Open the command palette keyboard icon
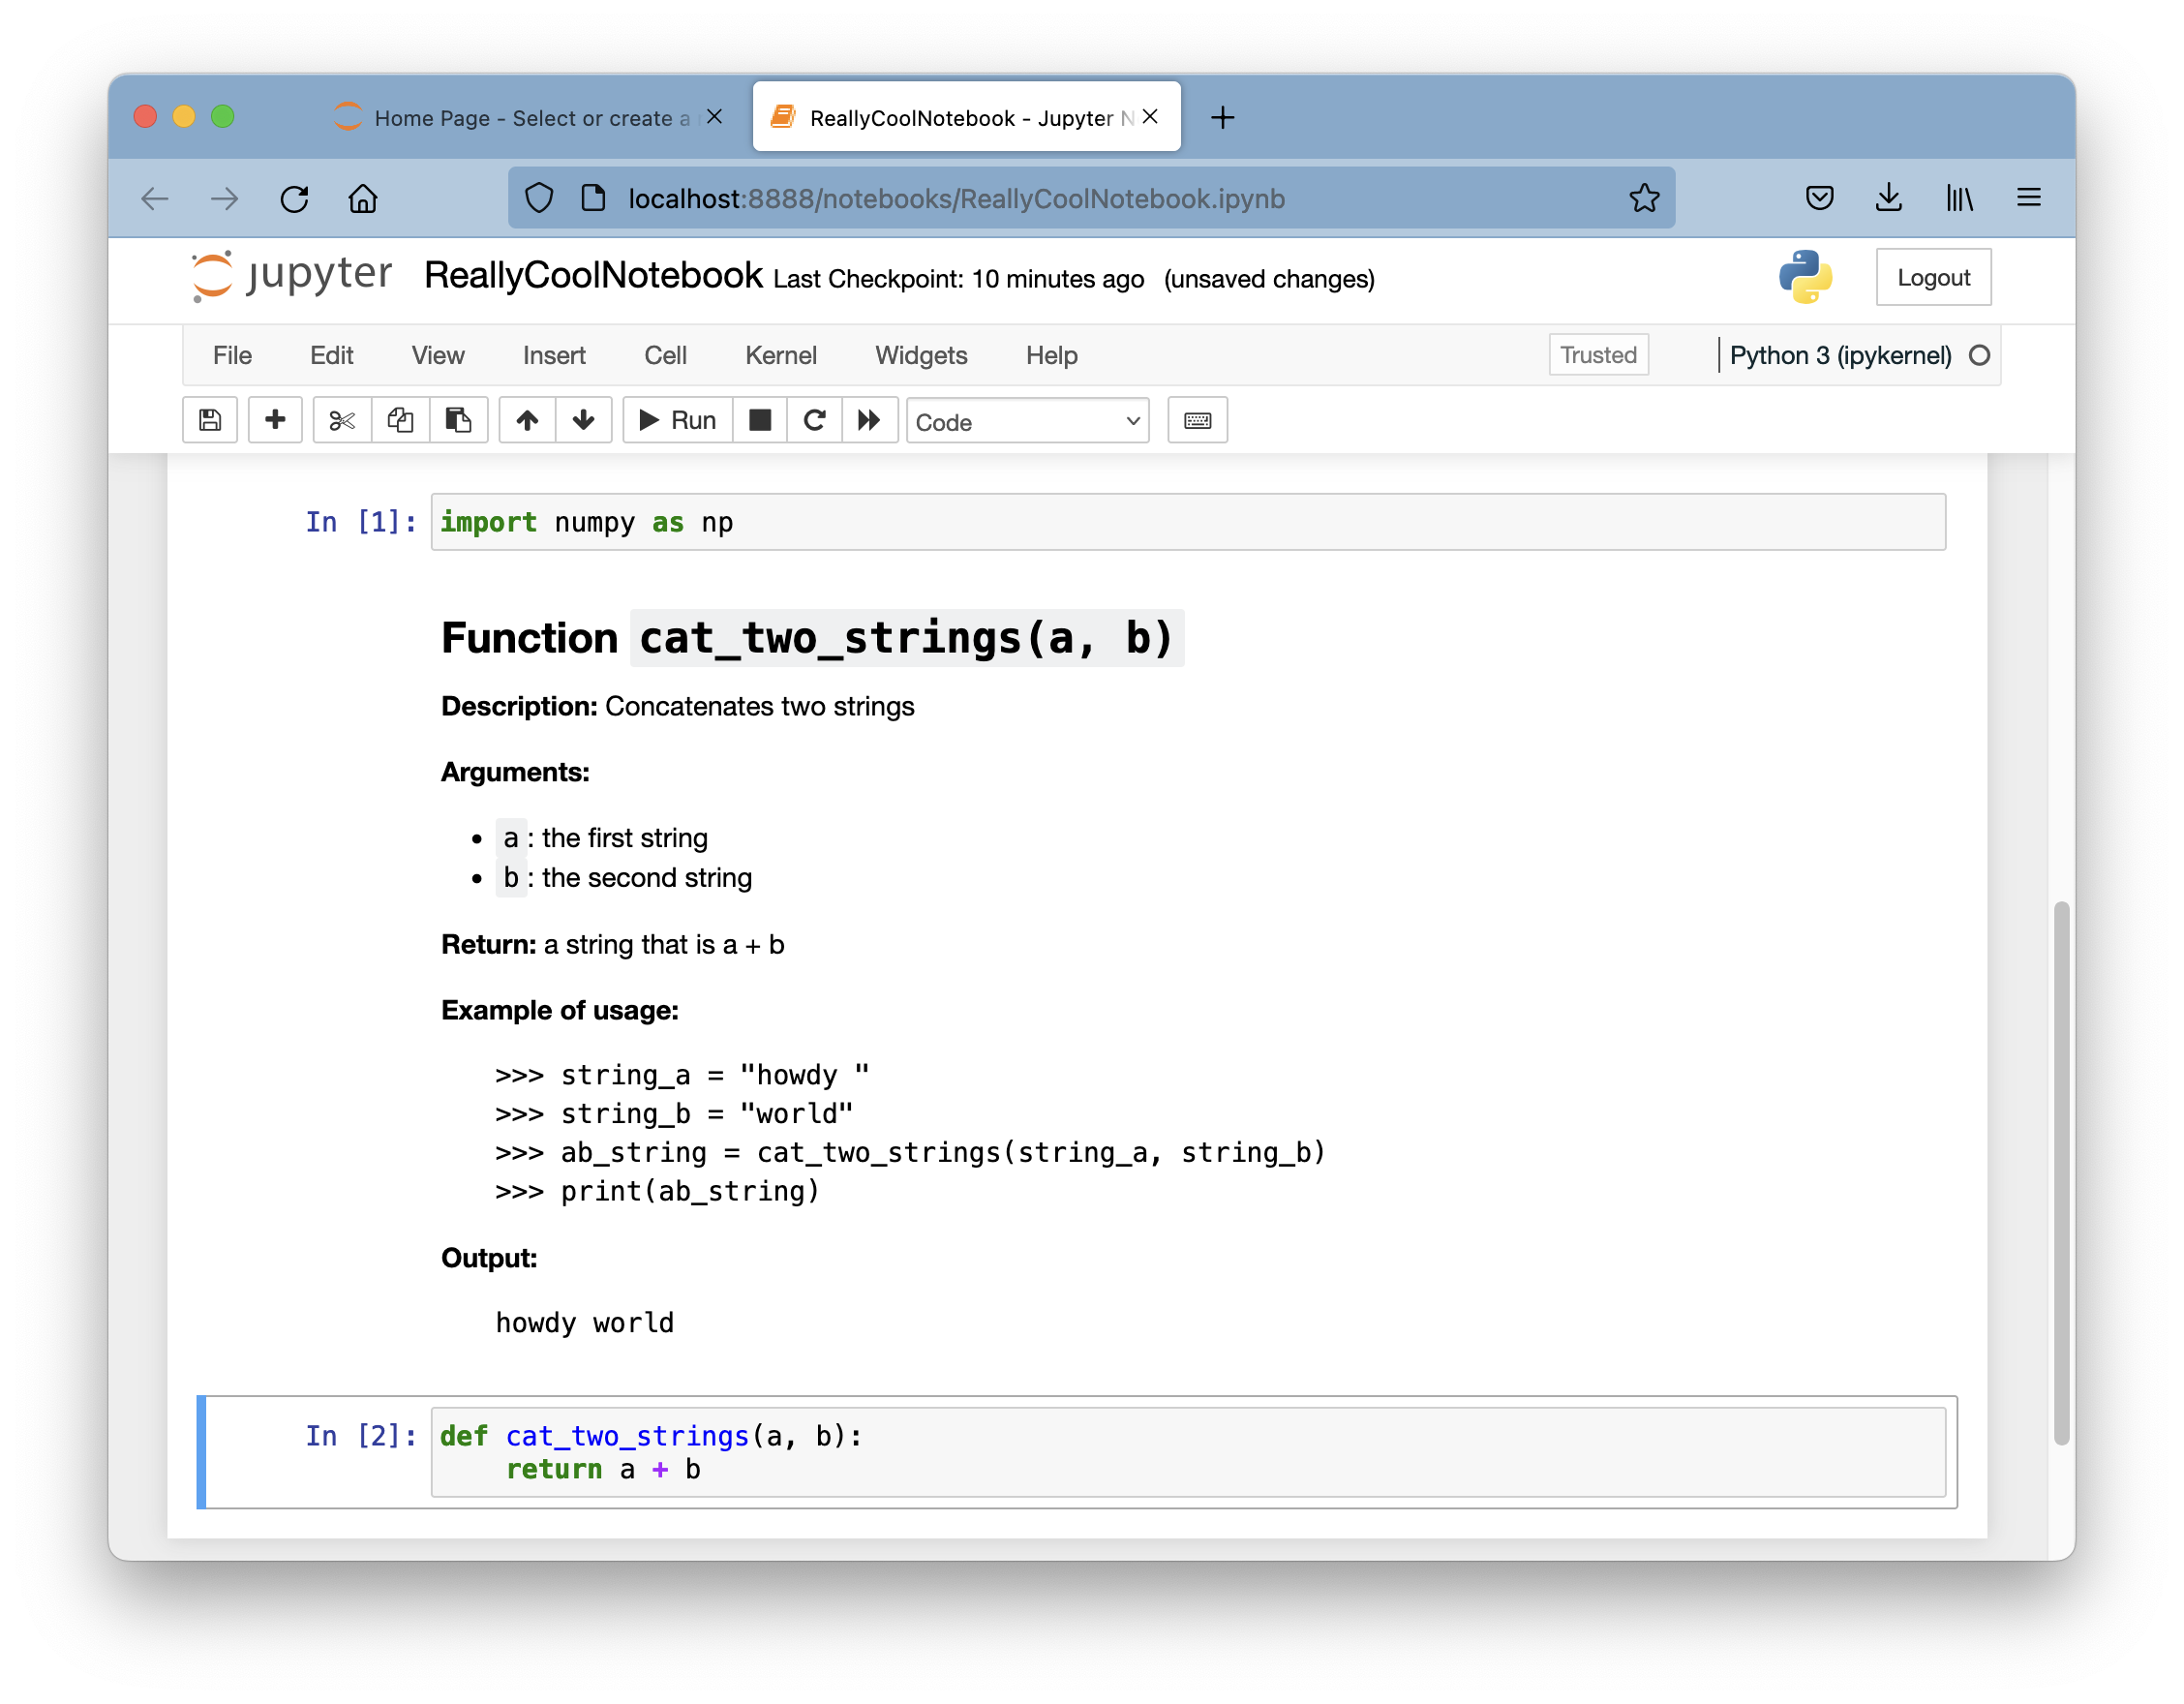Image resolution: width=2184 pixels, height=1704 pixels. [x=1197, y=420]
